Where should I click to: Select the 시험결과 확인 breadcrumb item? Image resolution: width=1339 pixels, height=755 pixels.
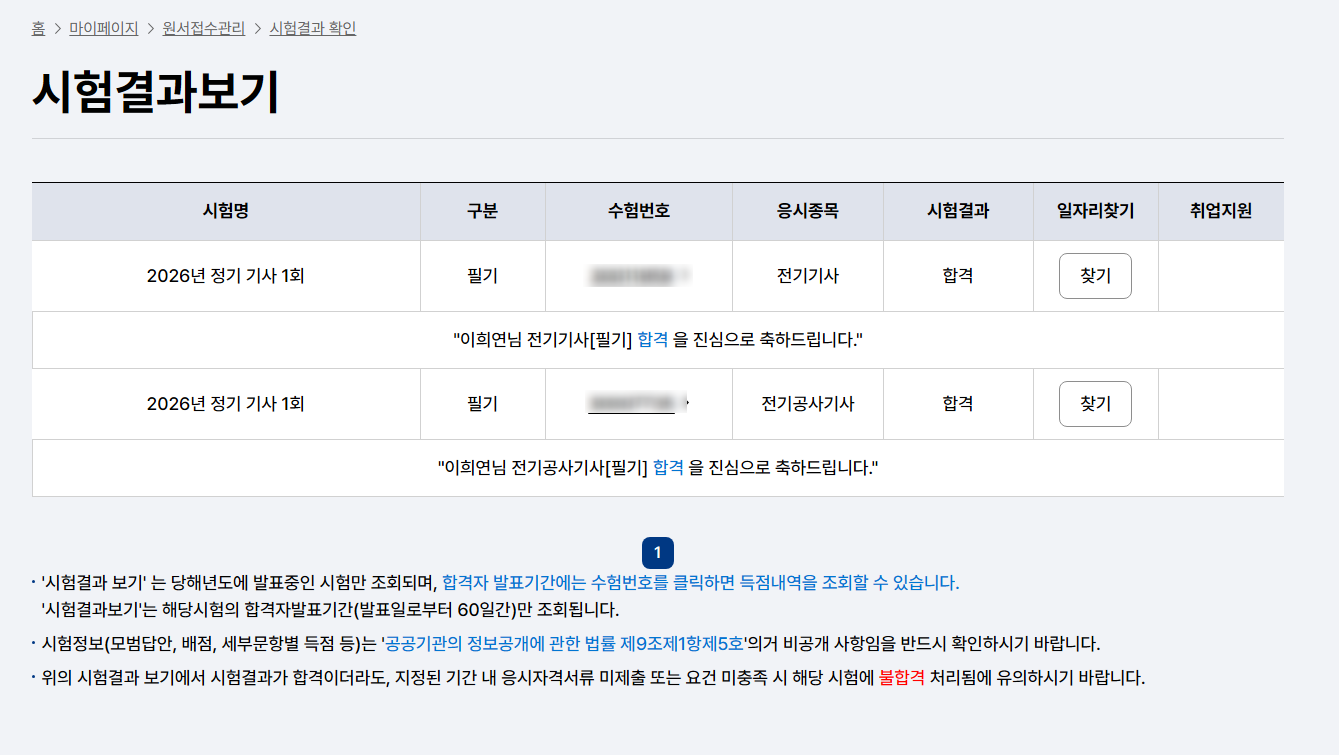click(312, 28)
